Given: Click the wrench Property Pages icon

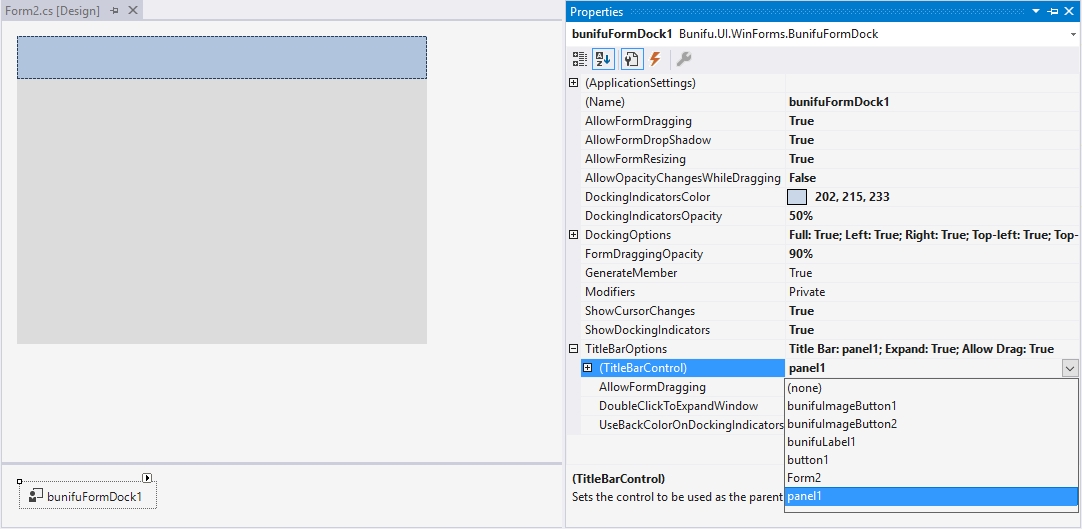Looking at the screenshot, I should pos(684,60).
